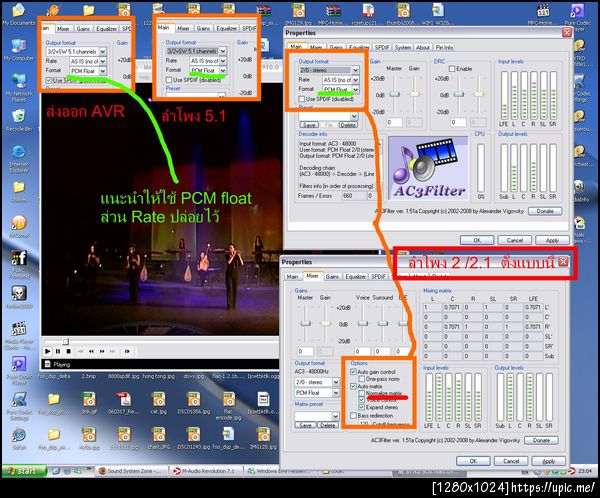Image resolution: width=600 pixels, height=498 pixels.
Task: Open Pin Info tab in upper Properties window
Action: [x=444, y=47]
